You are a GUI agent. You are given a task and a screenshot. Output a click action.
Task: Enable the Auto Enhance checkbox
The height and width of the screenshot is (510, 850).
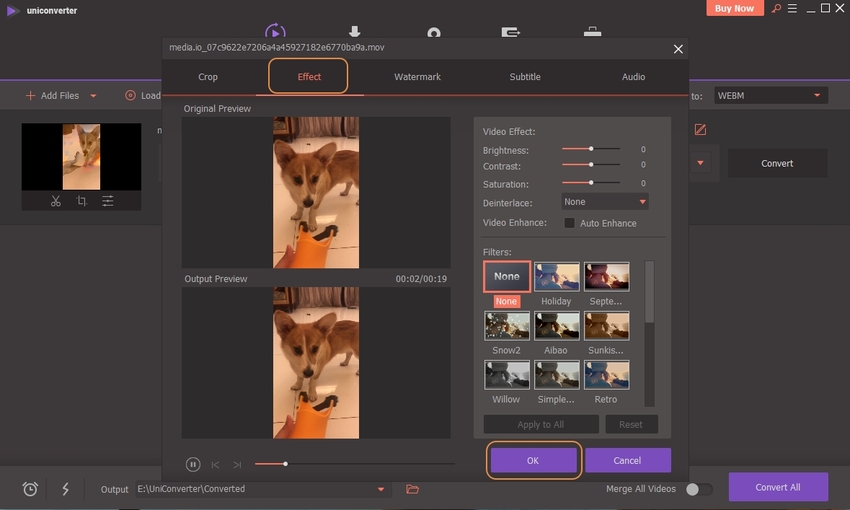[x=569, y=223]
